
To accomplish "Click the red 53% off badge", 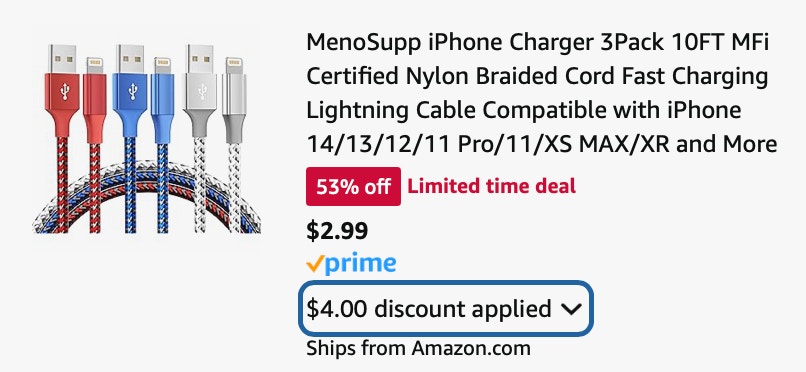I will click(353, 187).
